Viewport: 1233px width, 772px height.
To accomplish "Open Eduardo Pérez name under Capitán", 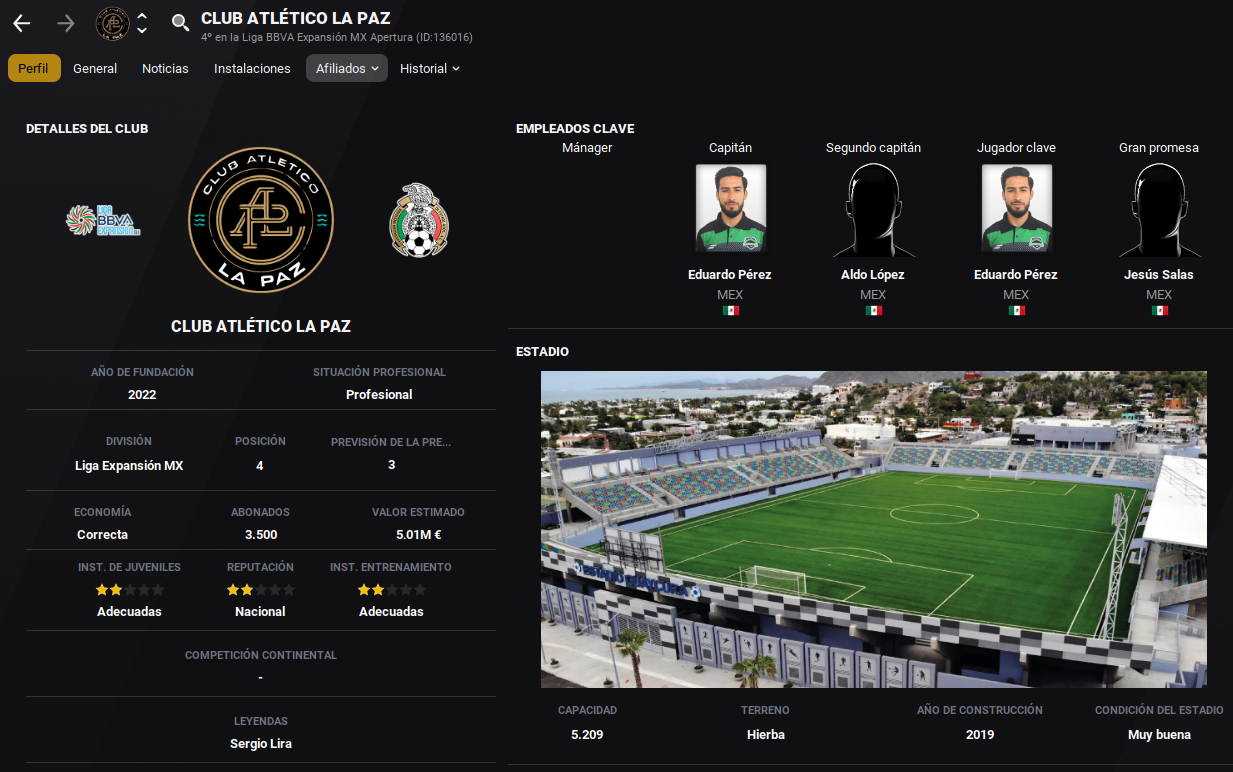I will (730, 274).
